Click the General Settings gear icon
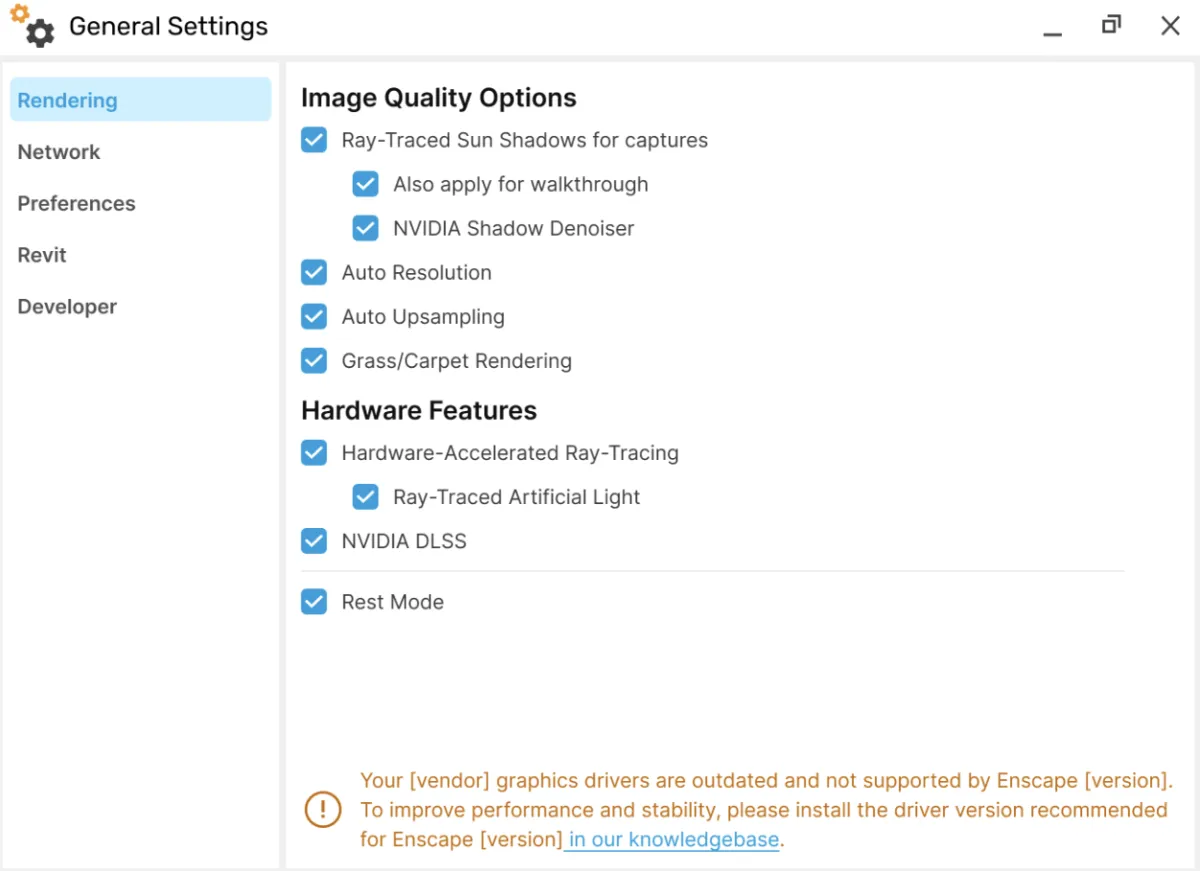This screenshot has width=1200, height=871. [x=35, y=28]
